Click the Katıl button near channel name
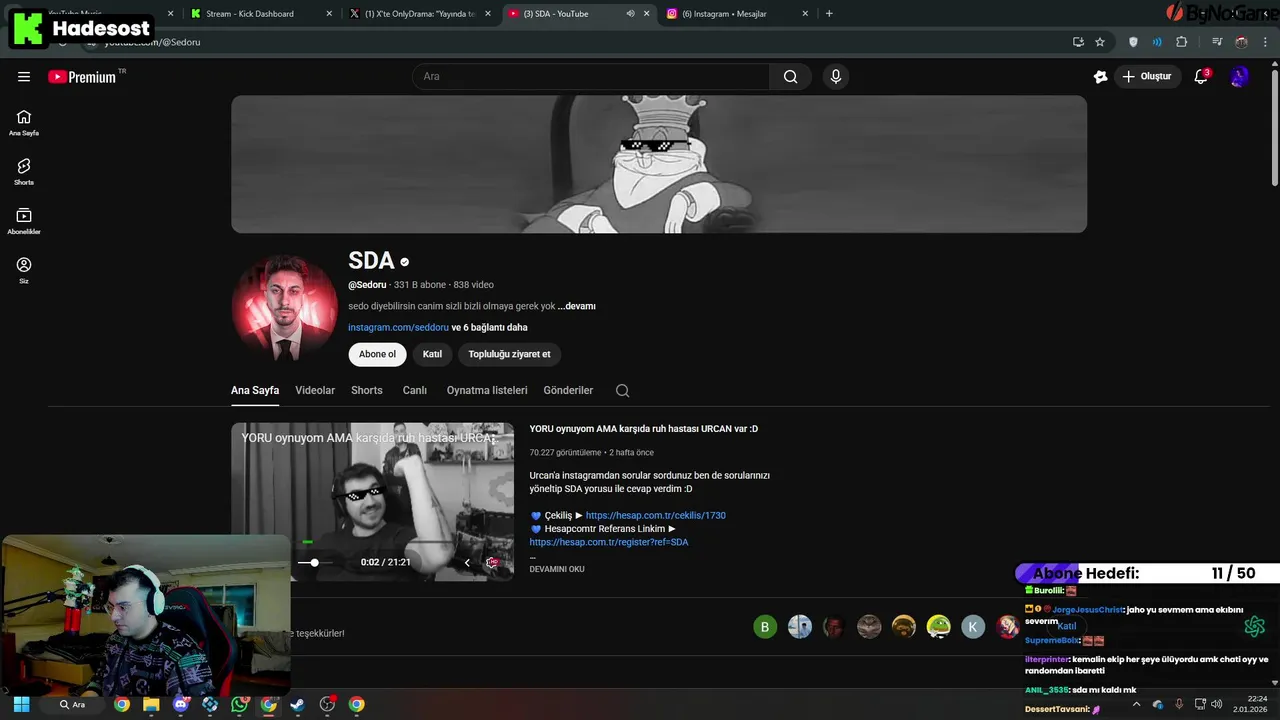The image size is (1280, 720). [x=432, y=354]
